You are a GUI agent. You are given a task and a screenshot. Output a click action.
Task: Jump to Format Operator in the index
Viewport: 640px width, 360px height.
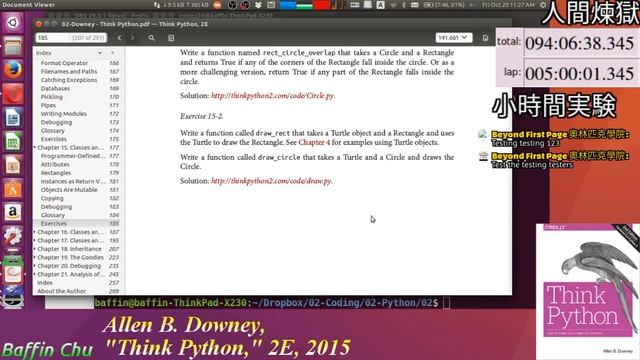tap(78, 63)
